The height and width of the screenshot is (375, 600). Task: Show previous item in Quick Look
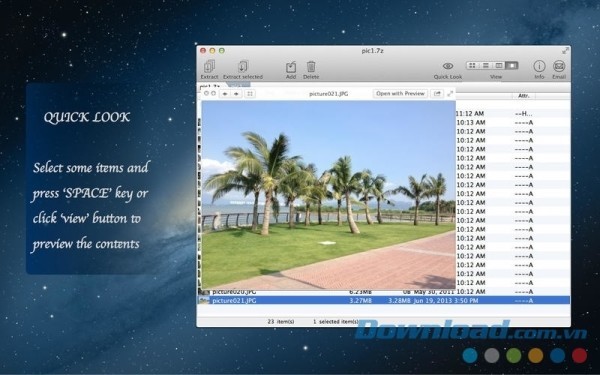(x=225, y=93)
